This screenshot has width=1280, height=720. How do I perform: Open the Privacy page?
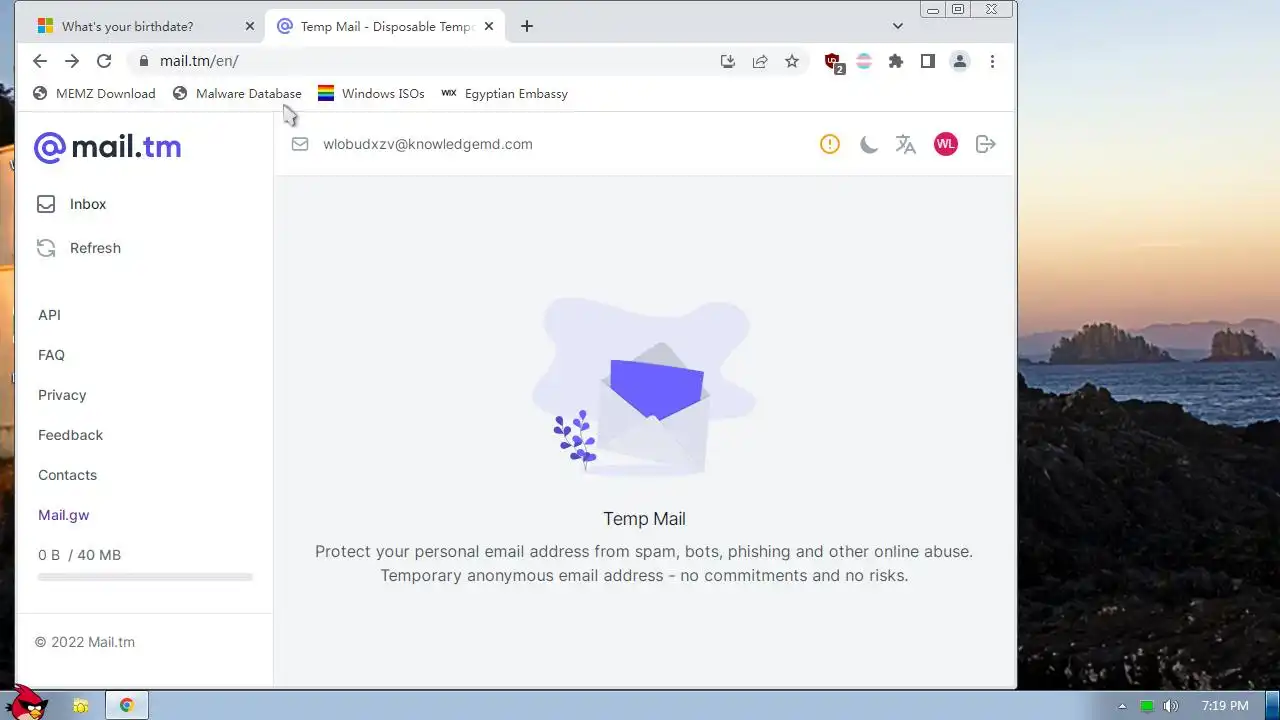pos(62,395)
